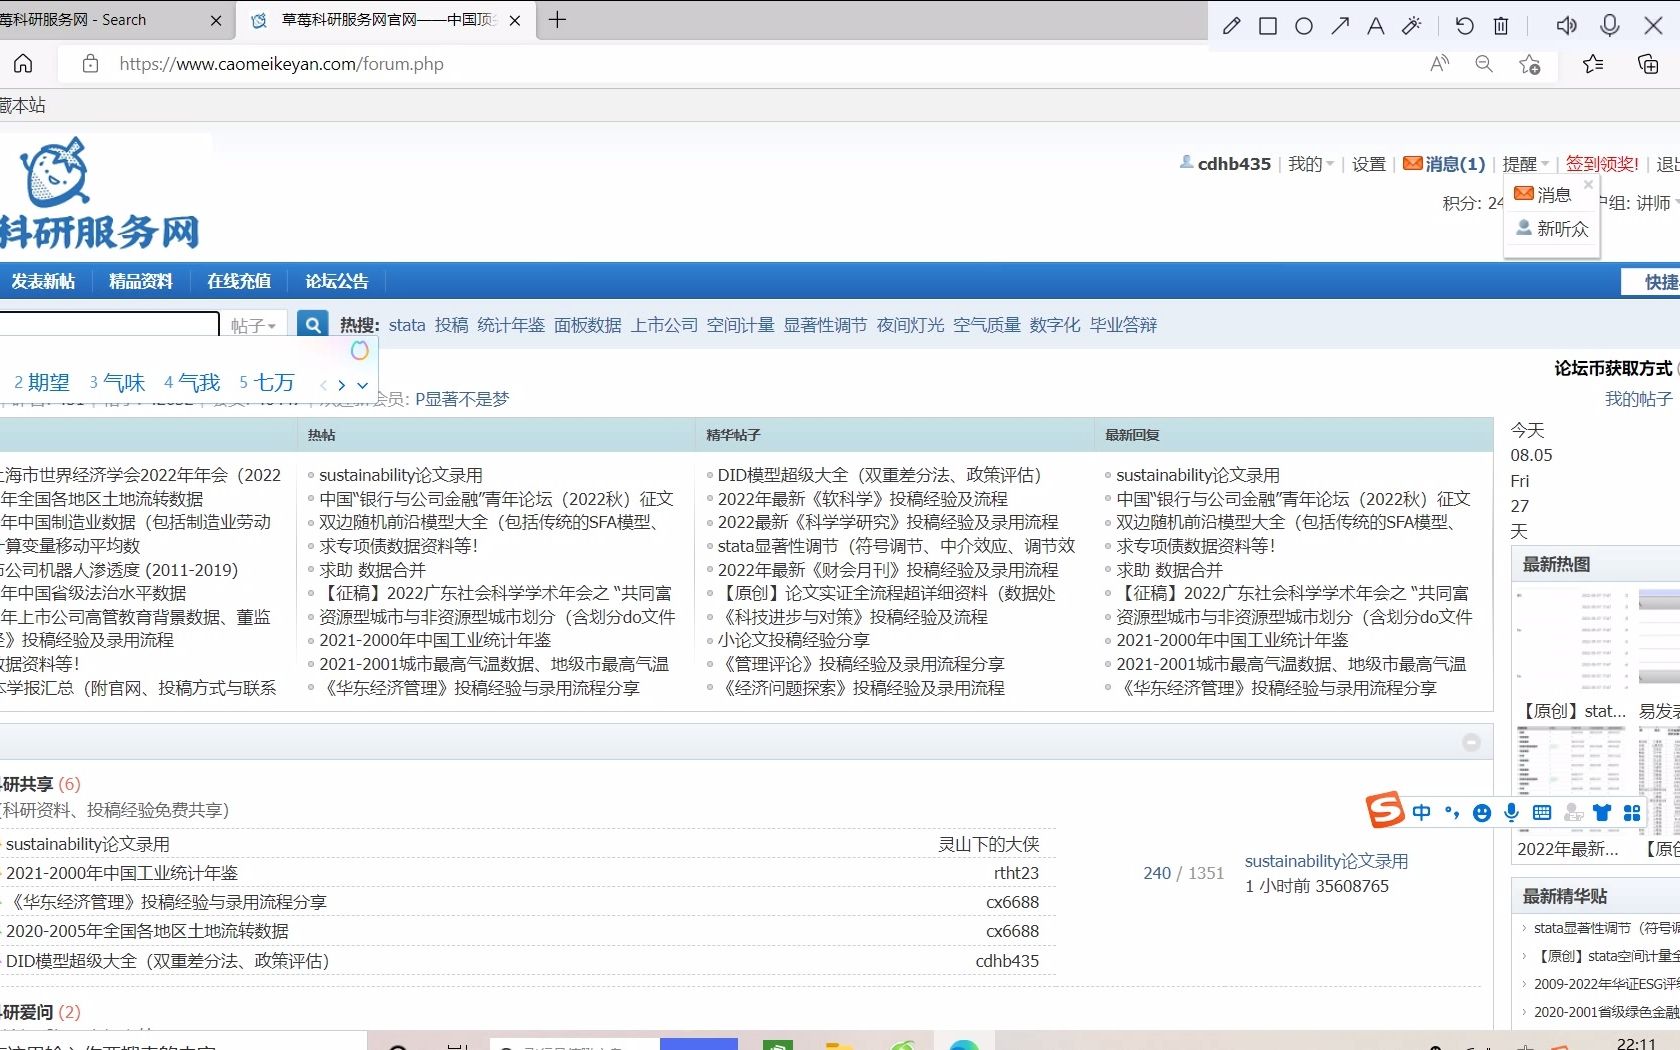Go to browser home page
This screenshot has width=1680, height=1050.
(23, 64)
